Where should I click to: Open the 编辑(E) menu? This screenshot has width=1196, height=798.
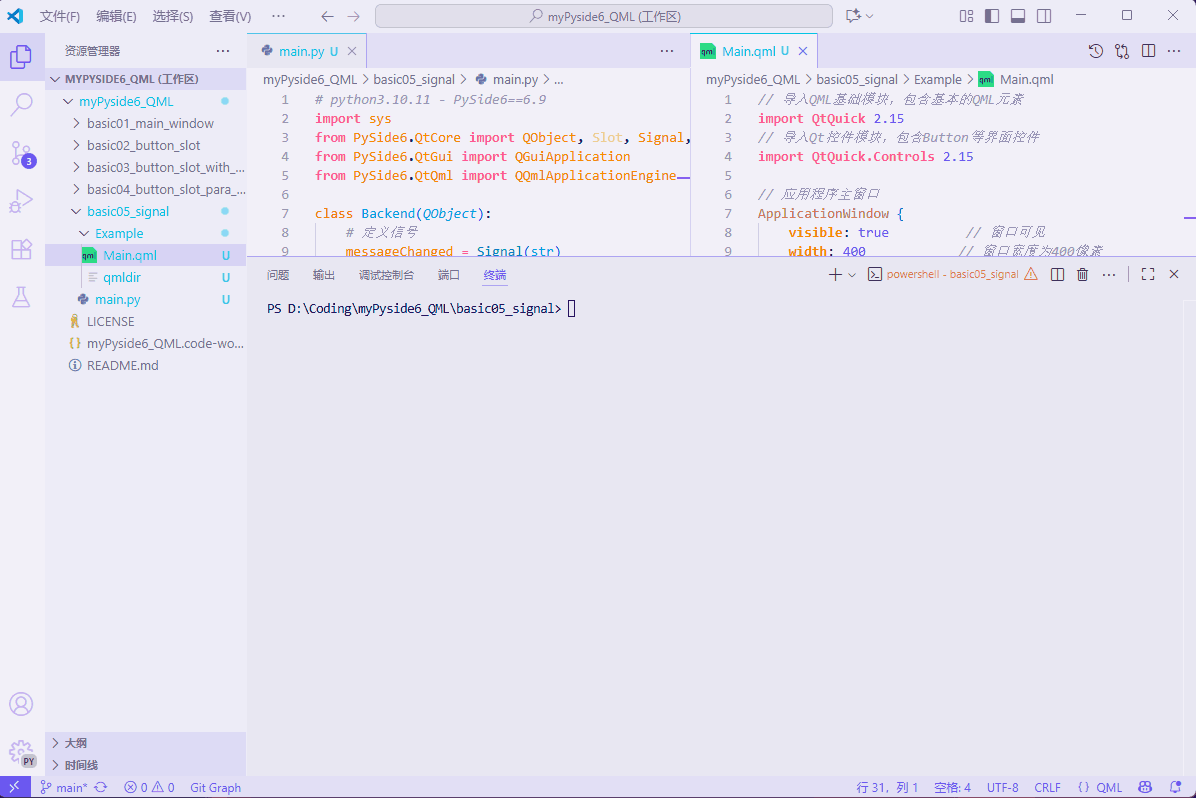pyautogui.click(x=116, y=16)
